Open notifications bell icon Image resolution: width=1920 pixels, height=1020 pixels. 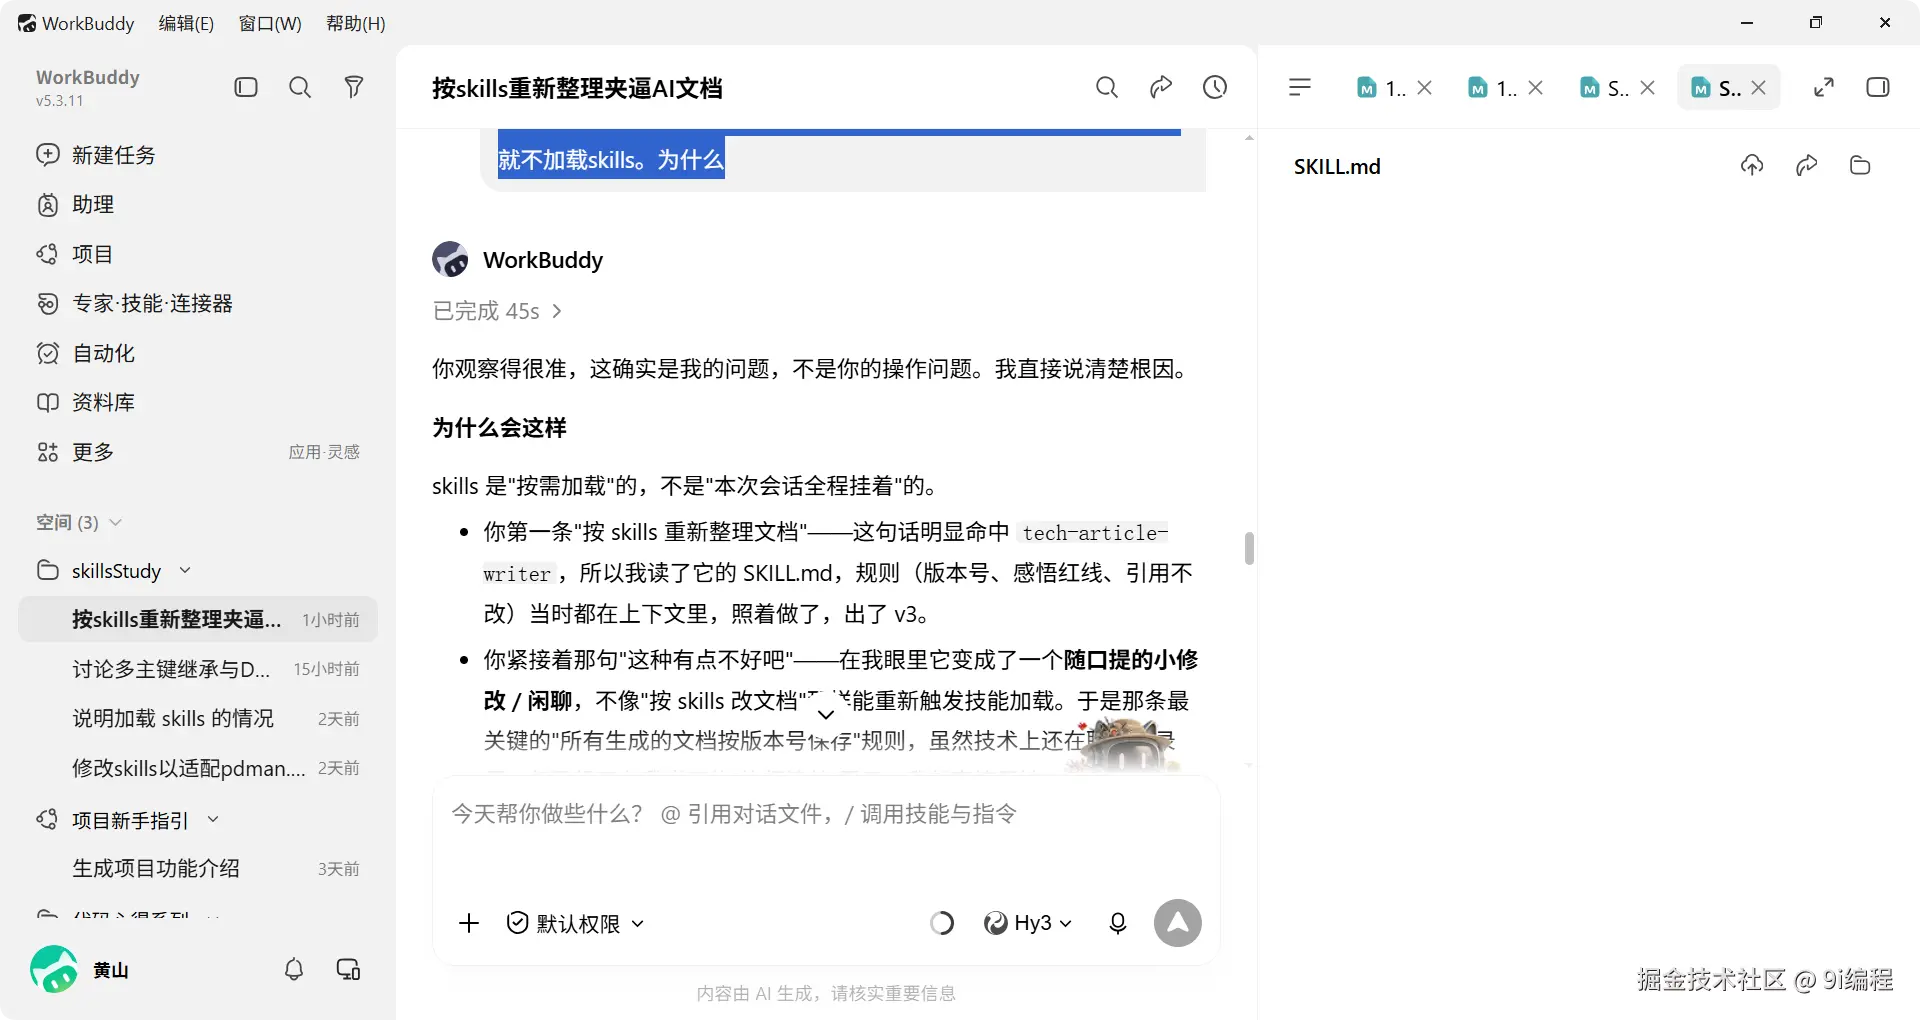(294, 970)
